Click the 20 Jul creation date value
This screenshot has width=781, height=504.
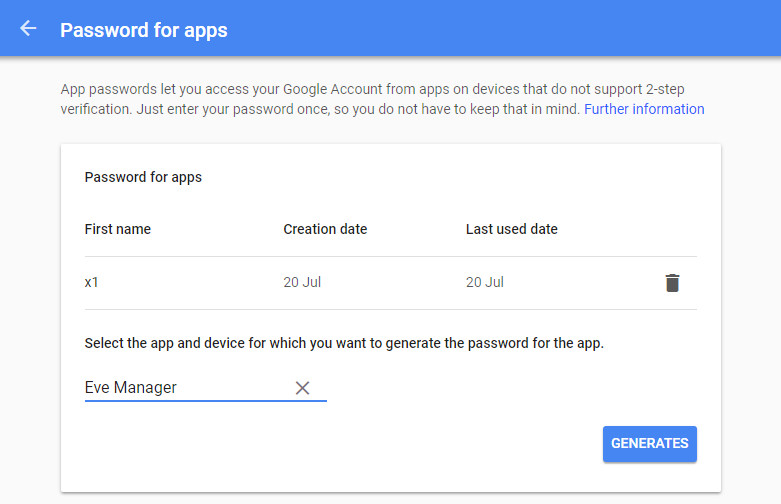click(302, 282)
